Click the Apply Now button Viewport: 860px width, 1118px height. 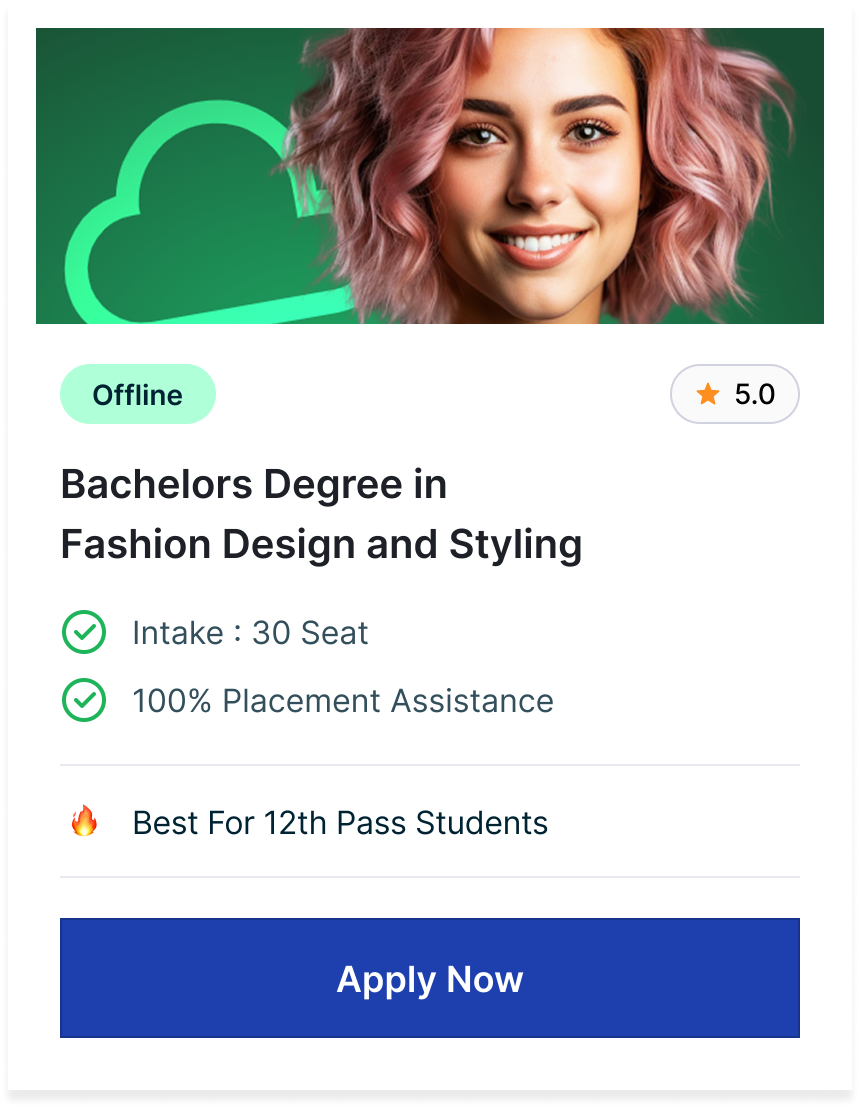[x=430, y=977]
